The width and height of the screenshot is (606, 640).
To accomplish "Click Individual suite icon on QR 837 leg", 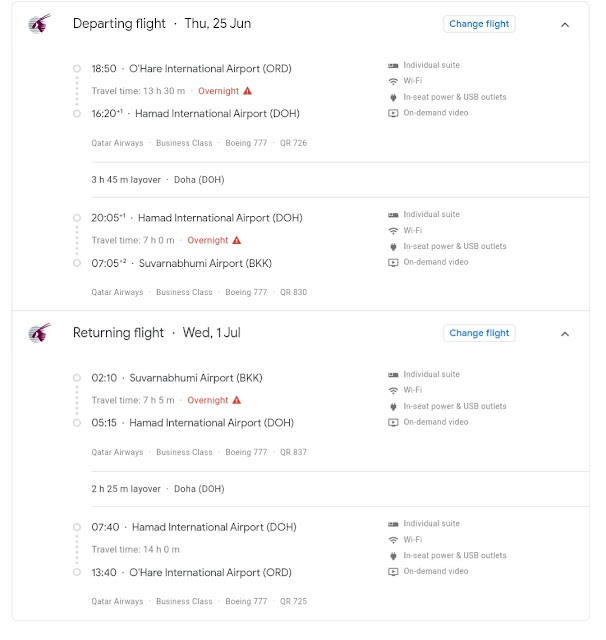I will [393, 374].
